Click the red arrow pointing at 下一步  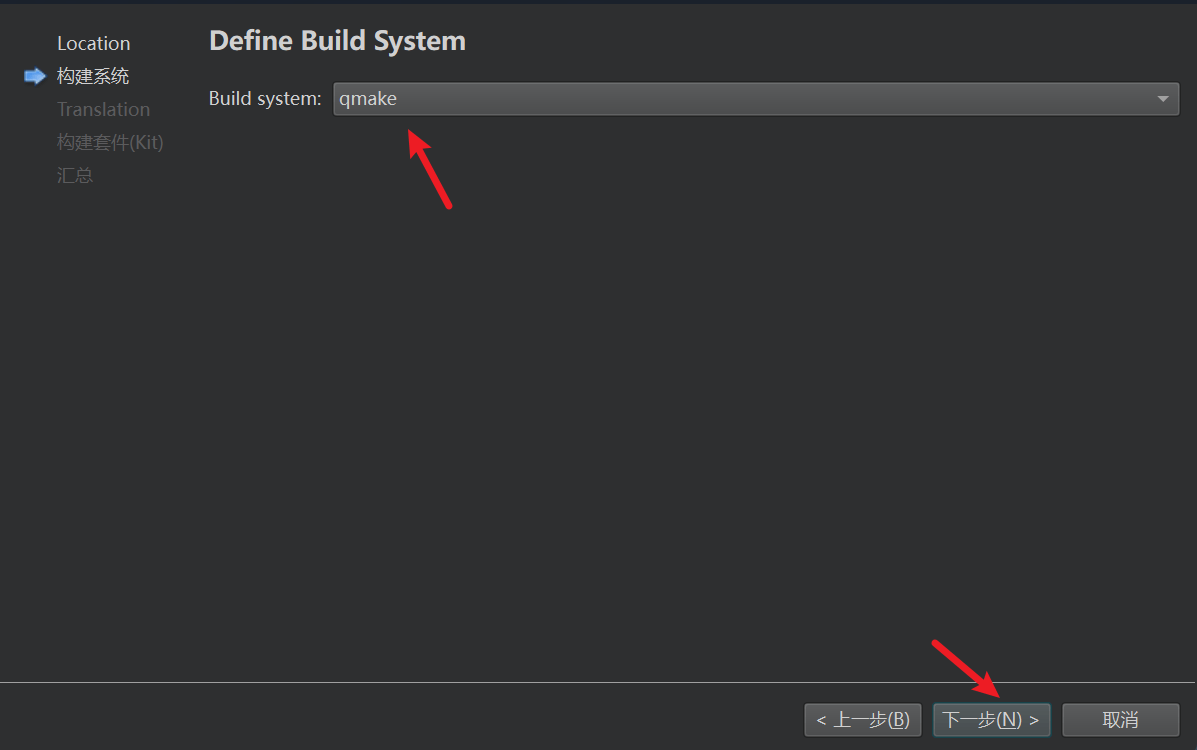click(966, 668)
